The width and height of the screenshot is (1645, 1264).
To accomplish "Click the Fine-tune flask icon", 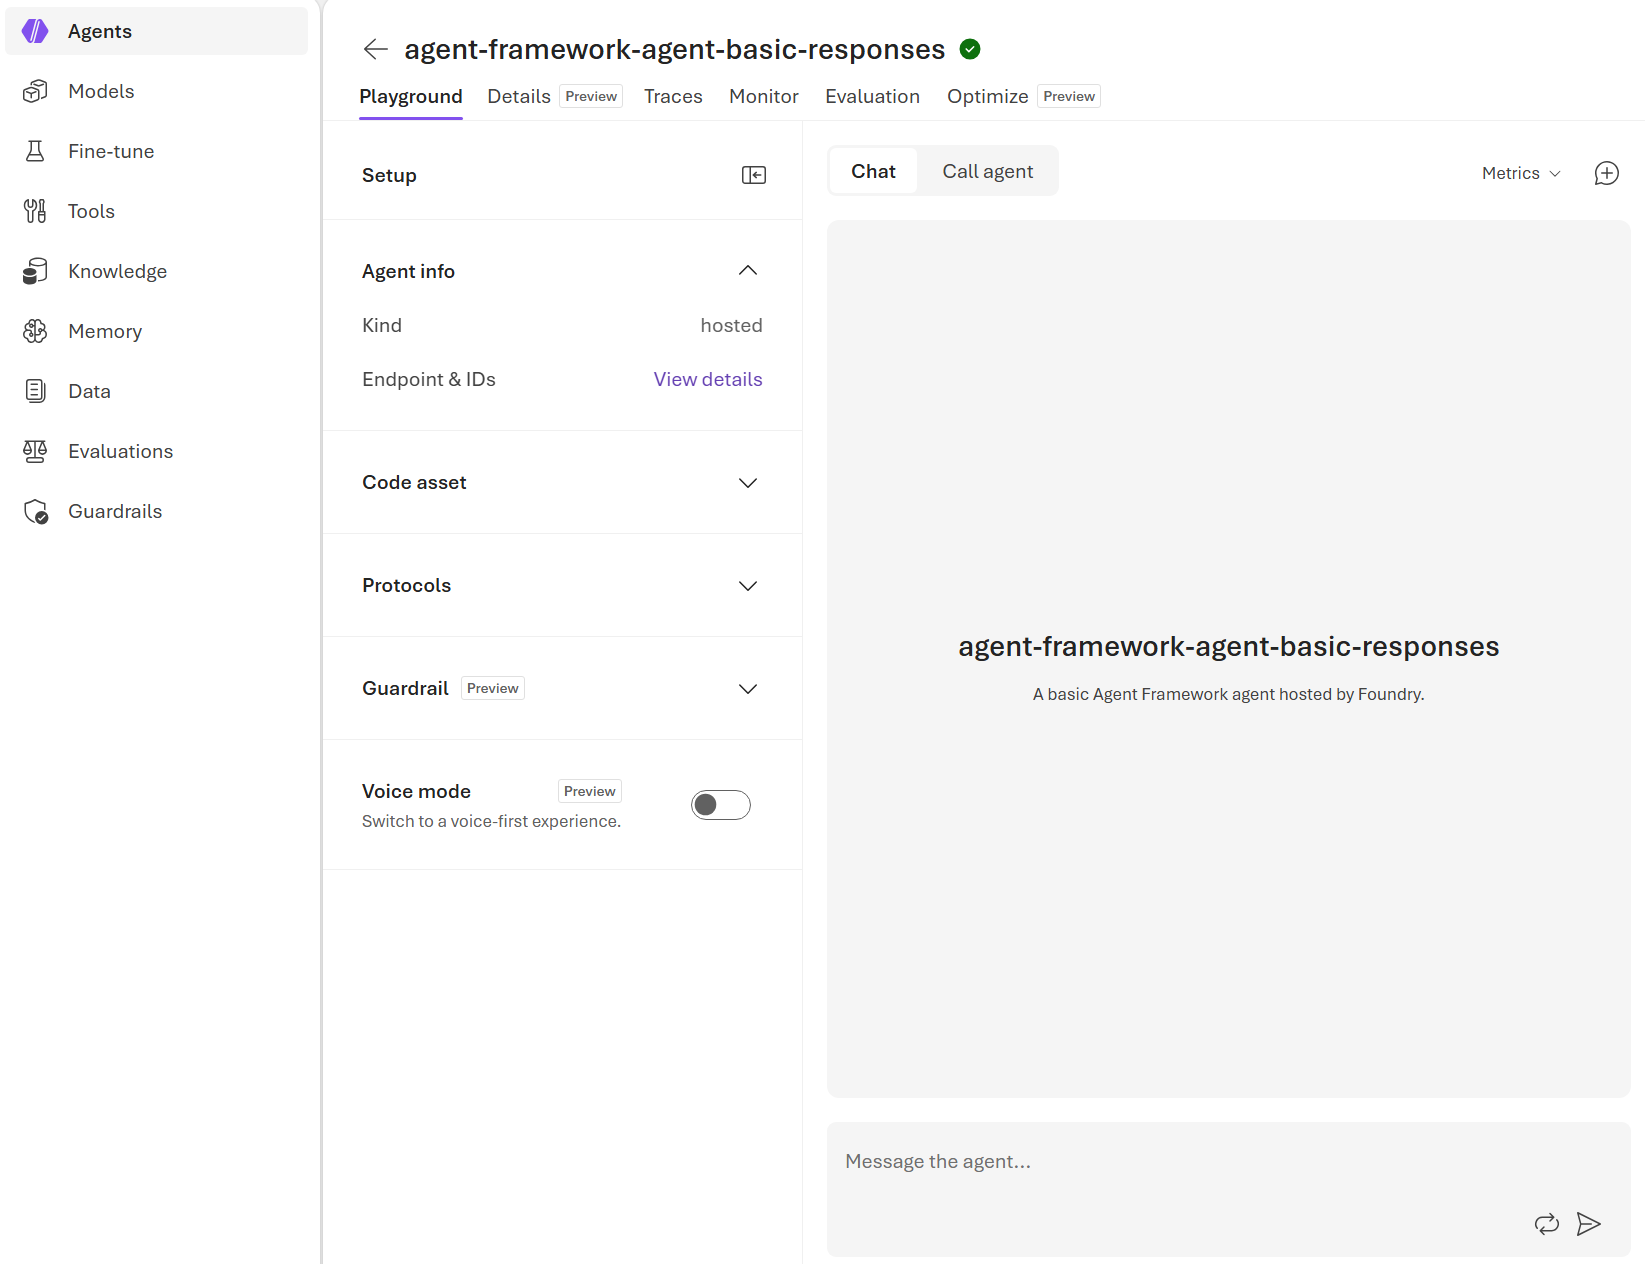I will pos(35,151).
